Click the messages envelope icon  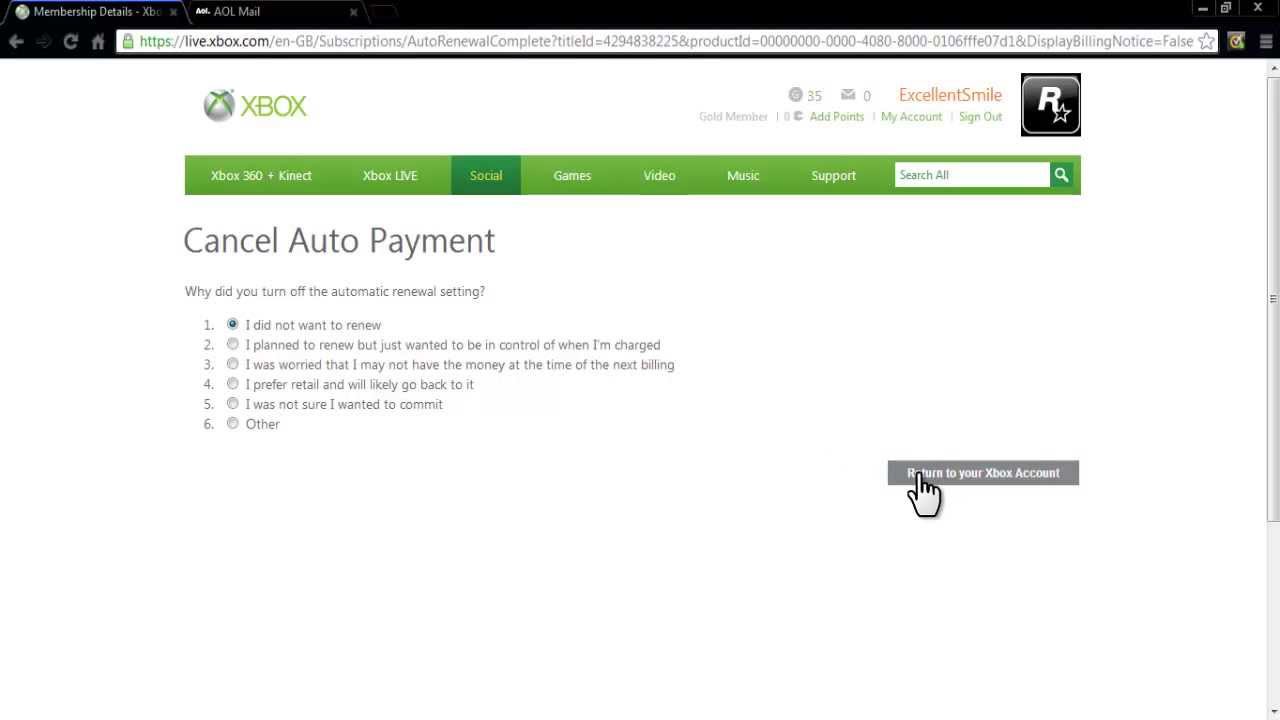pos(848,95)
